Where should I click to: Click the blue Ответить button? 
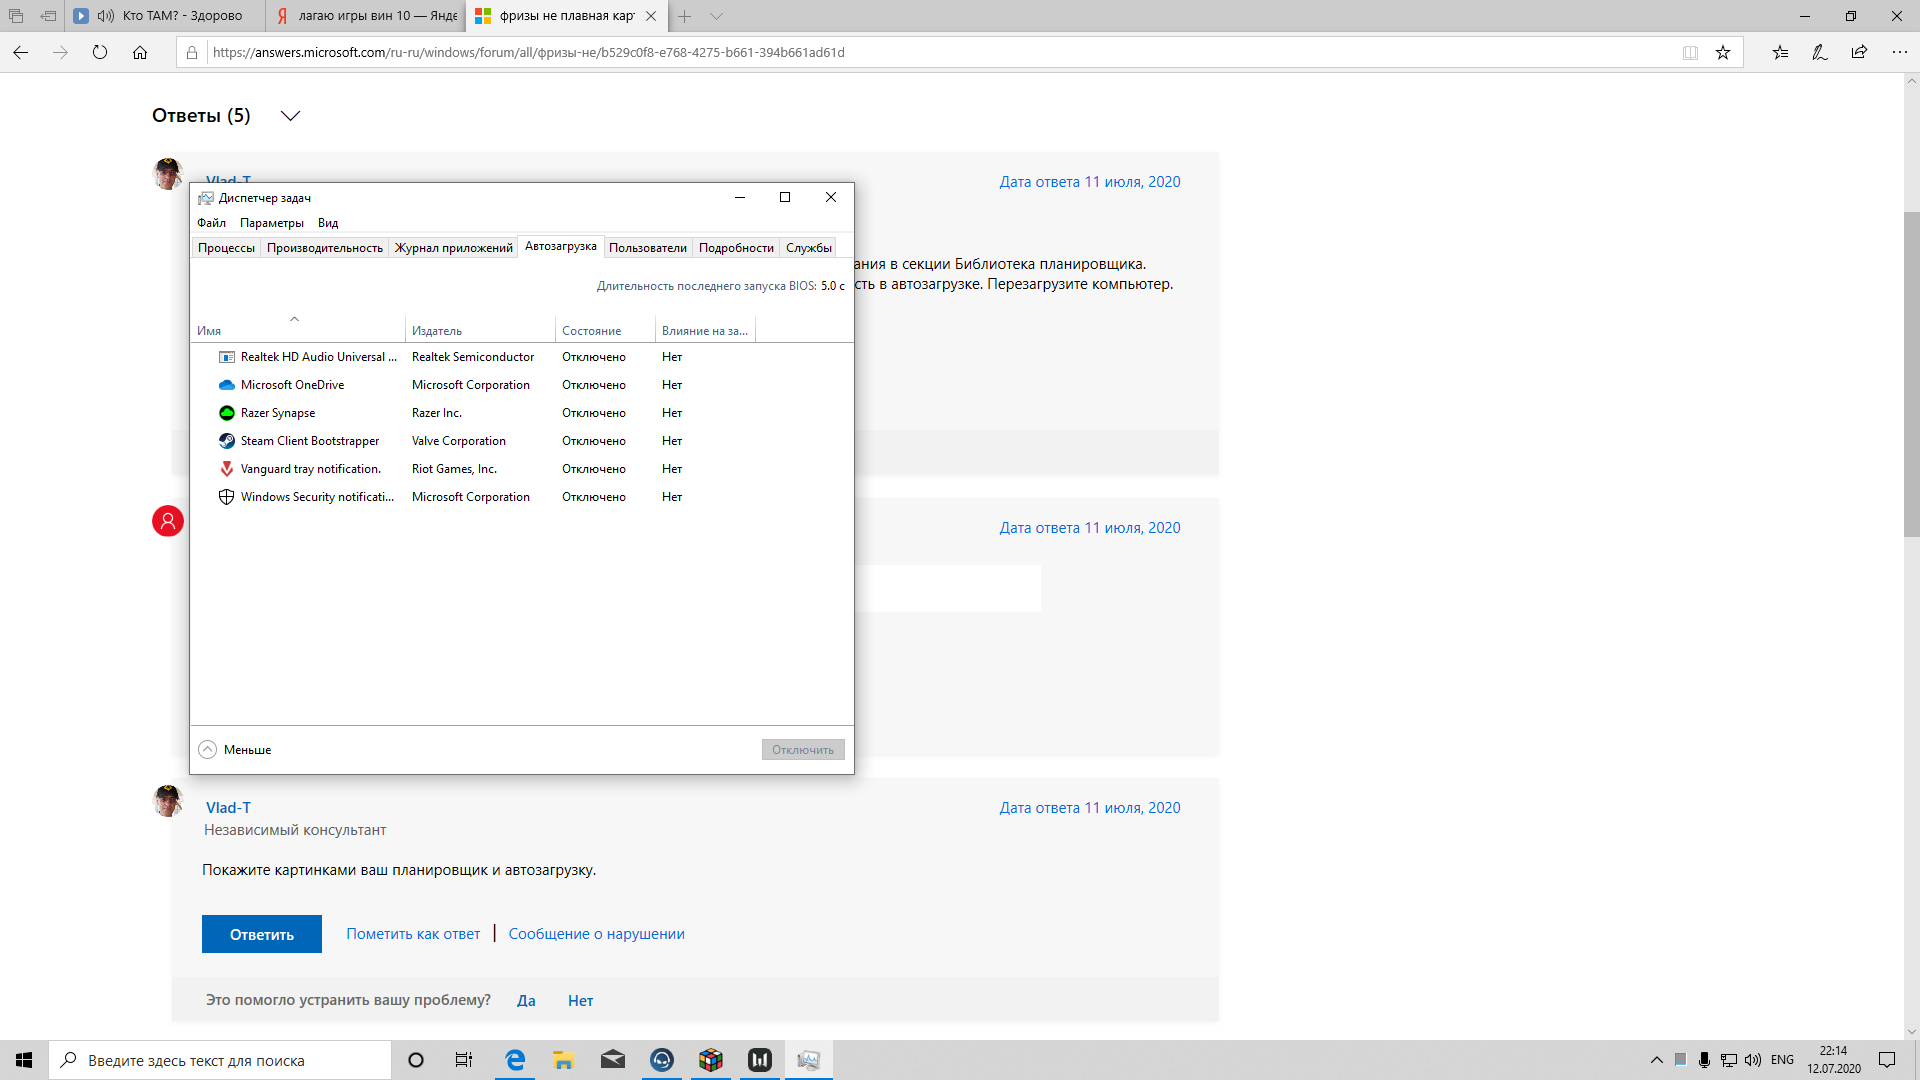coord(262,934)
